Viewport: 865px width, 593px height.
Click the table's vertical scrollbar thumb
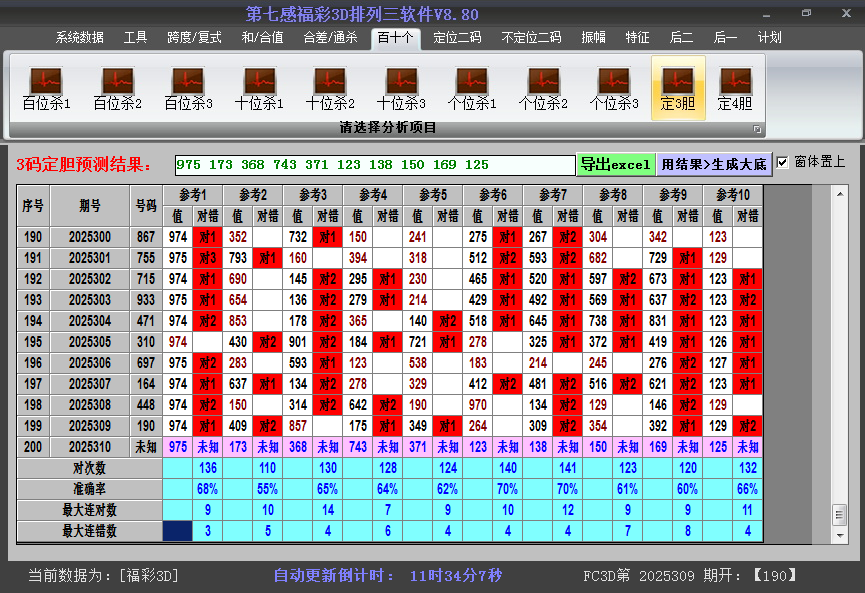(839, 513)
